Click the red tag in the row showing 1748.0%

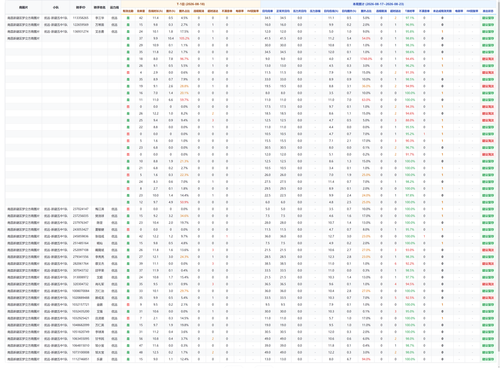488,59
